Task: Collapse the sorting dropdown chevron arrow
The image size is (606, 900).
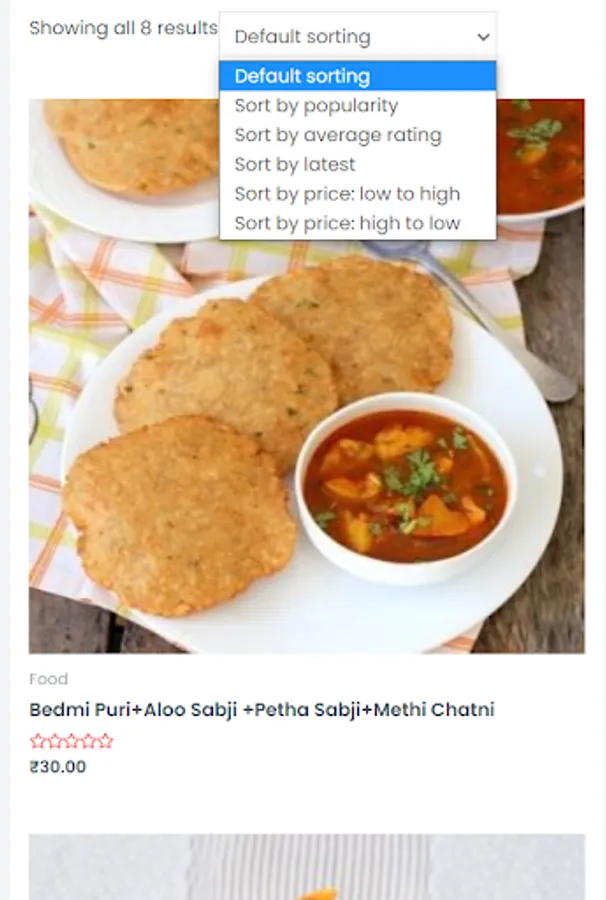Action: tap(483, 37)
